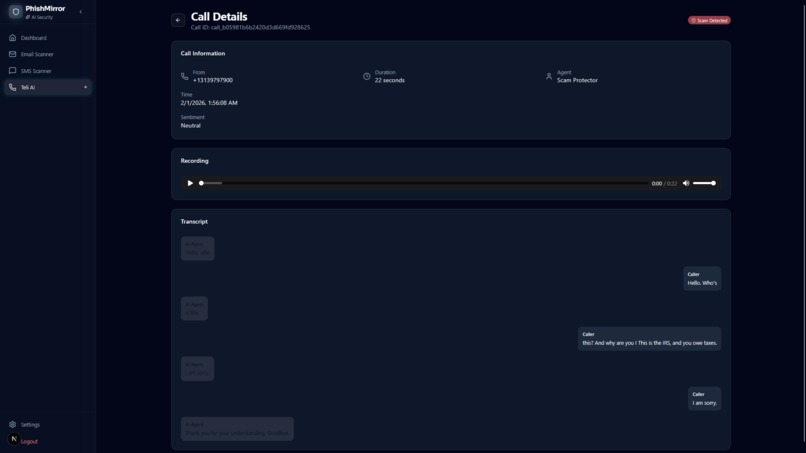Click the Neutral sentiment value
The width and height of the screenshot is (806, 453).
(x=191, y=125)
